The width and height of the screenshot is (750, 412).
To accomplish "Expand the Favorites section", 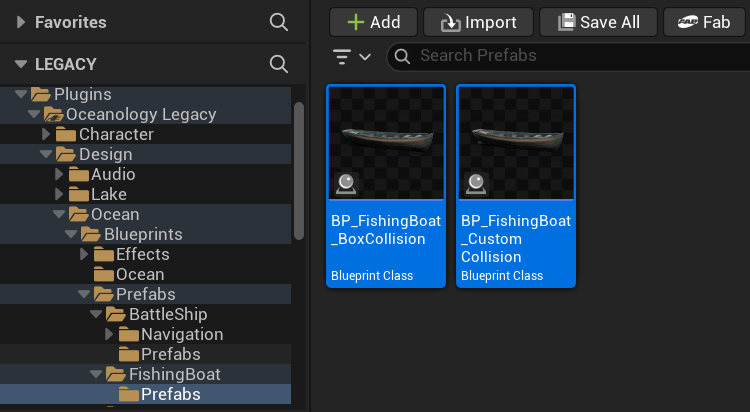I will [21, 22].
